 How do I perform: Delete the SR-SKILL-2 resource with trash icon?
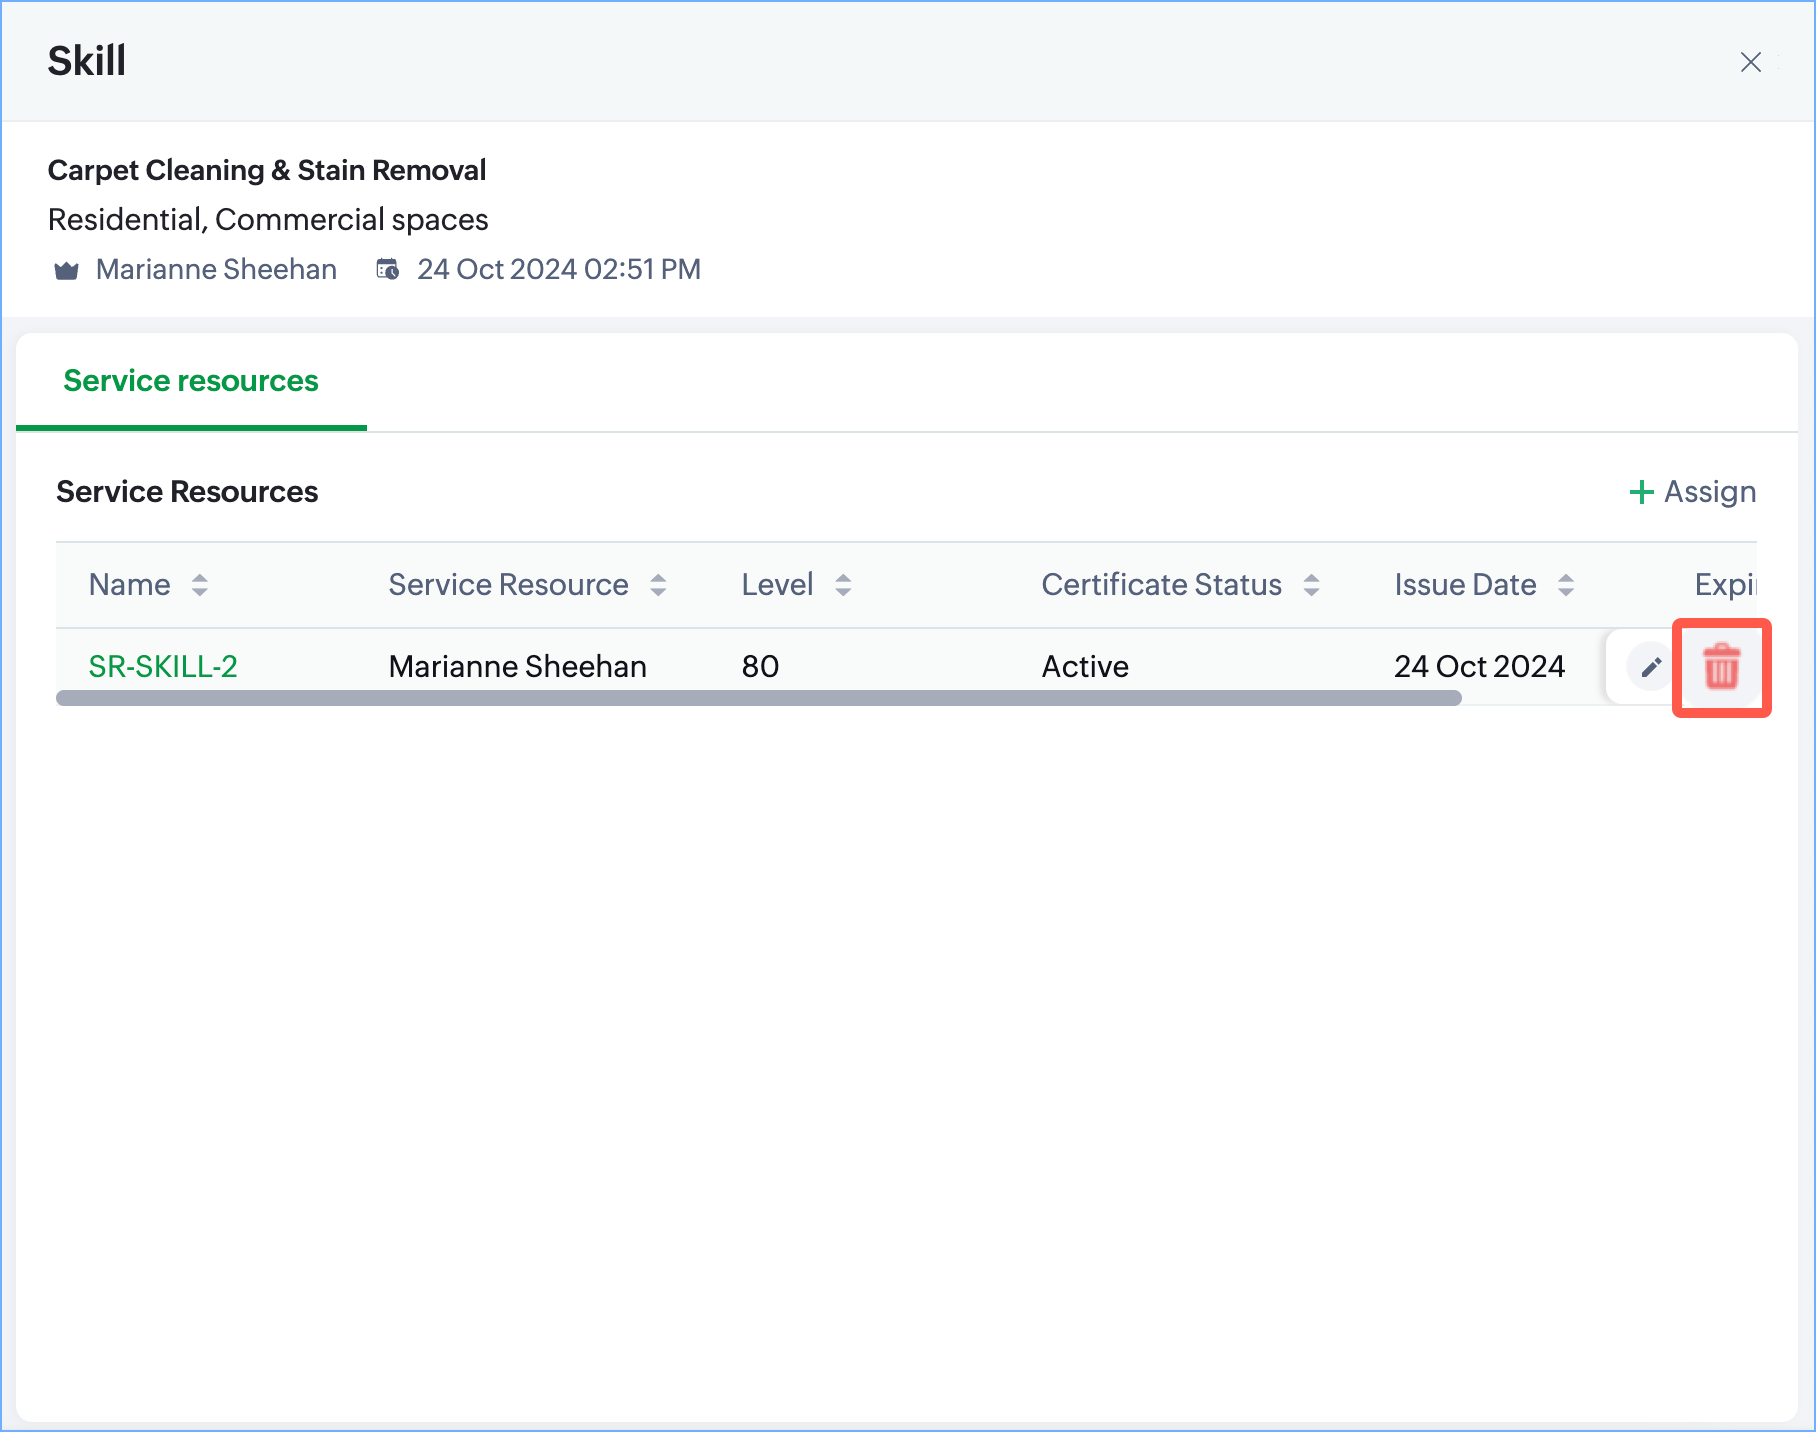[1721, 667]
